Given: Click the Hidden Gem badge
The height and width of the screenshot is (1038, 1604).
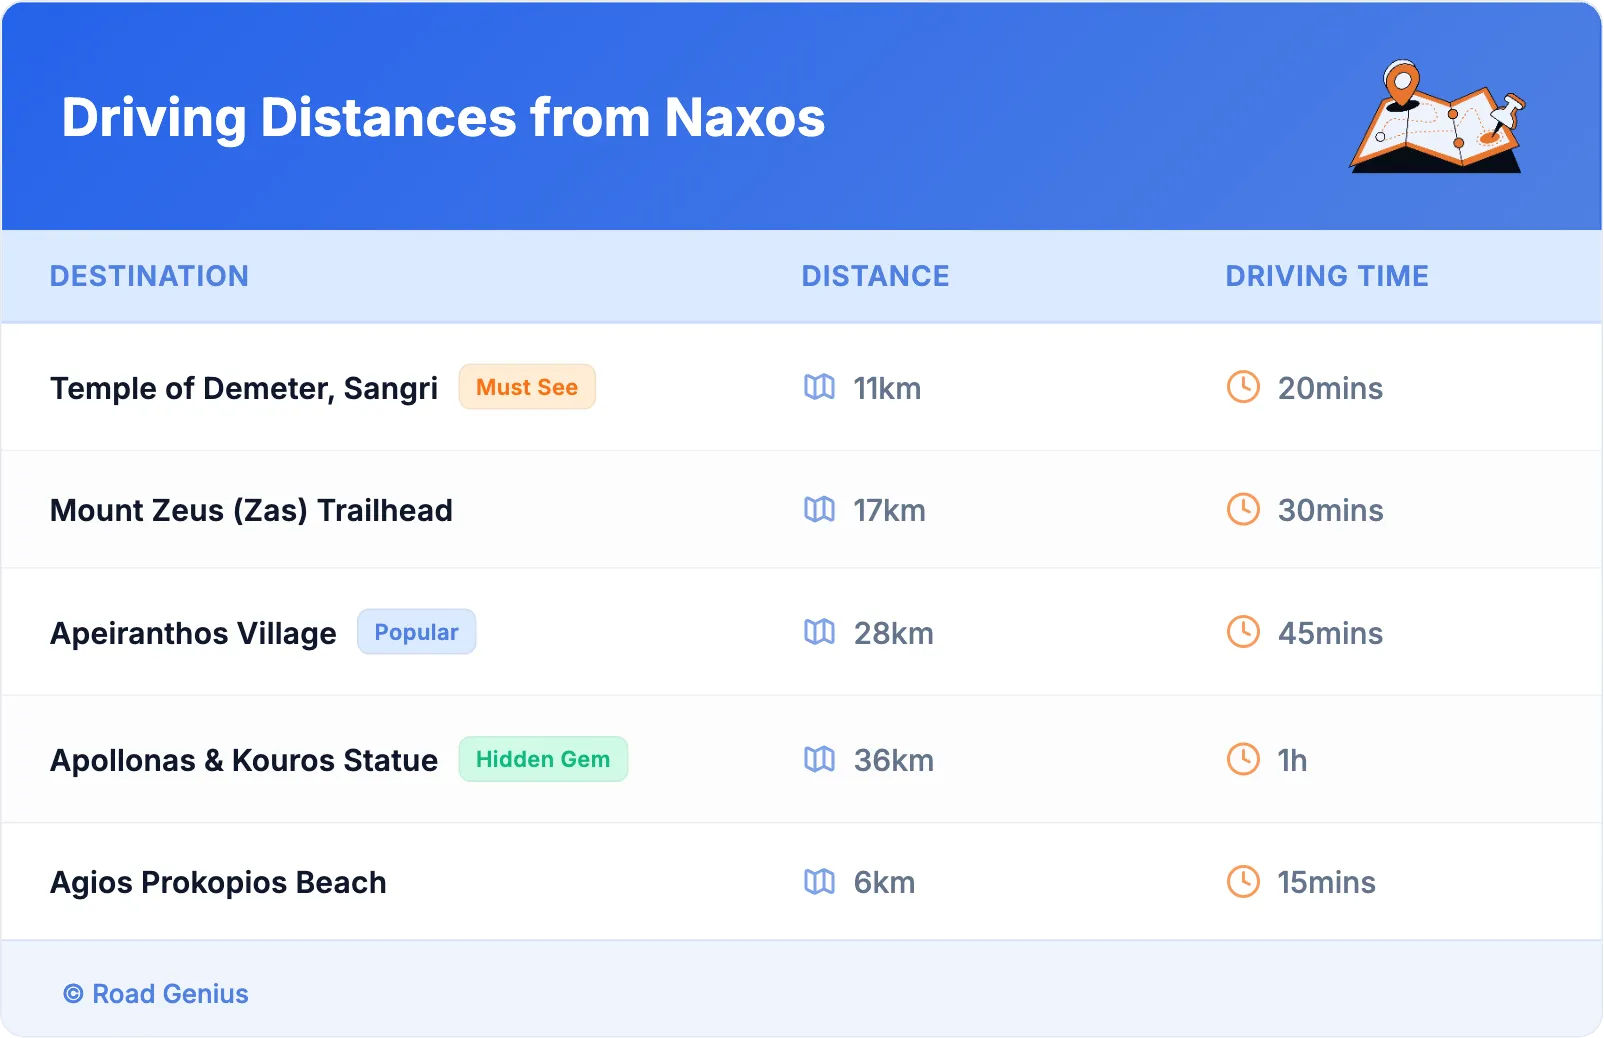Looking at the screenshot, I should (543, 759).
